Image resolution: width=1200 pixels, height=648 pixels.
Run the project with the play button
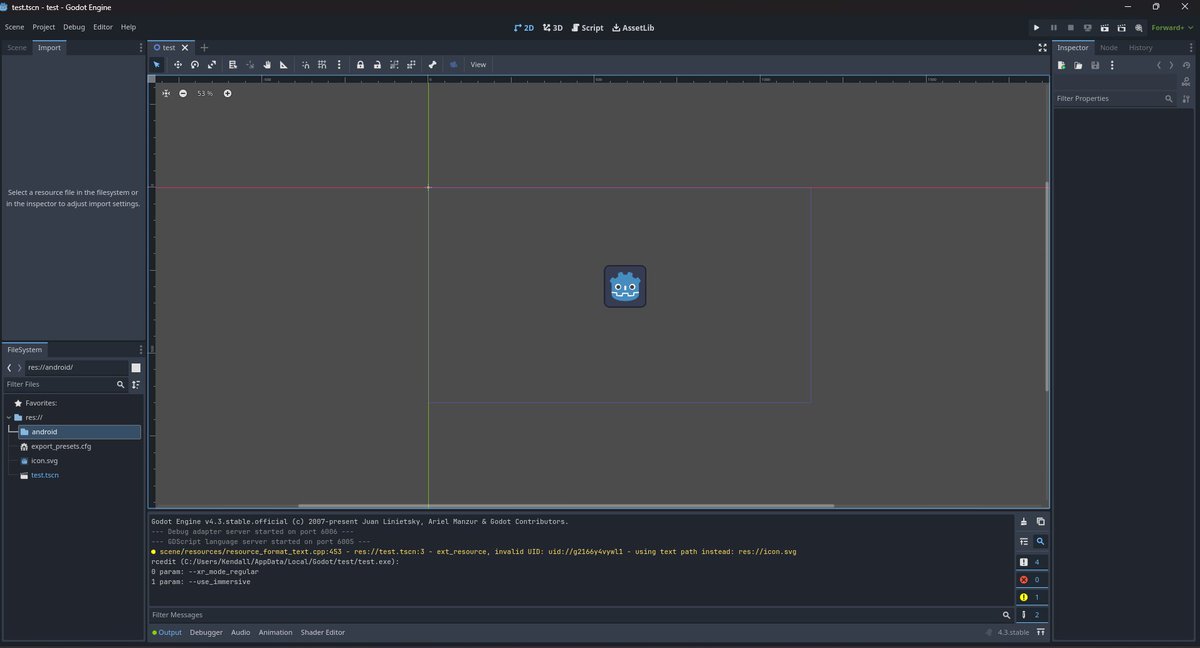(x=1036, y=28)
